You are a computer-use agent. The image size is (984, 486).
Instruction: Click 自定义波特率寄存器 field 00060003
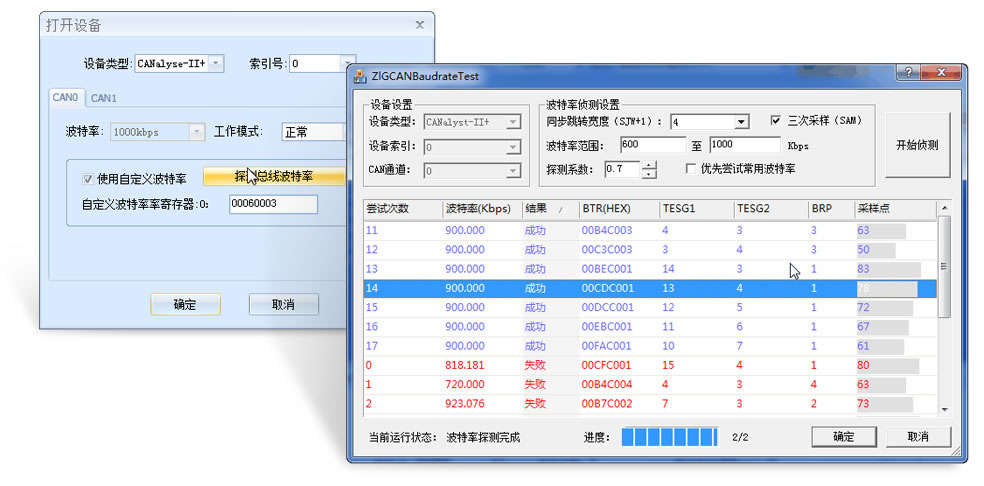[x=273, y=204]
